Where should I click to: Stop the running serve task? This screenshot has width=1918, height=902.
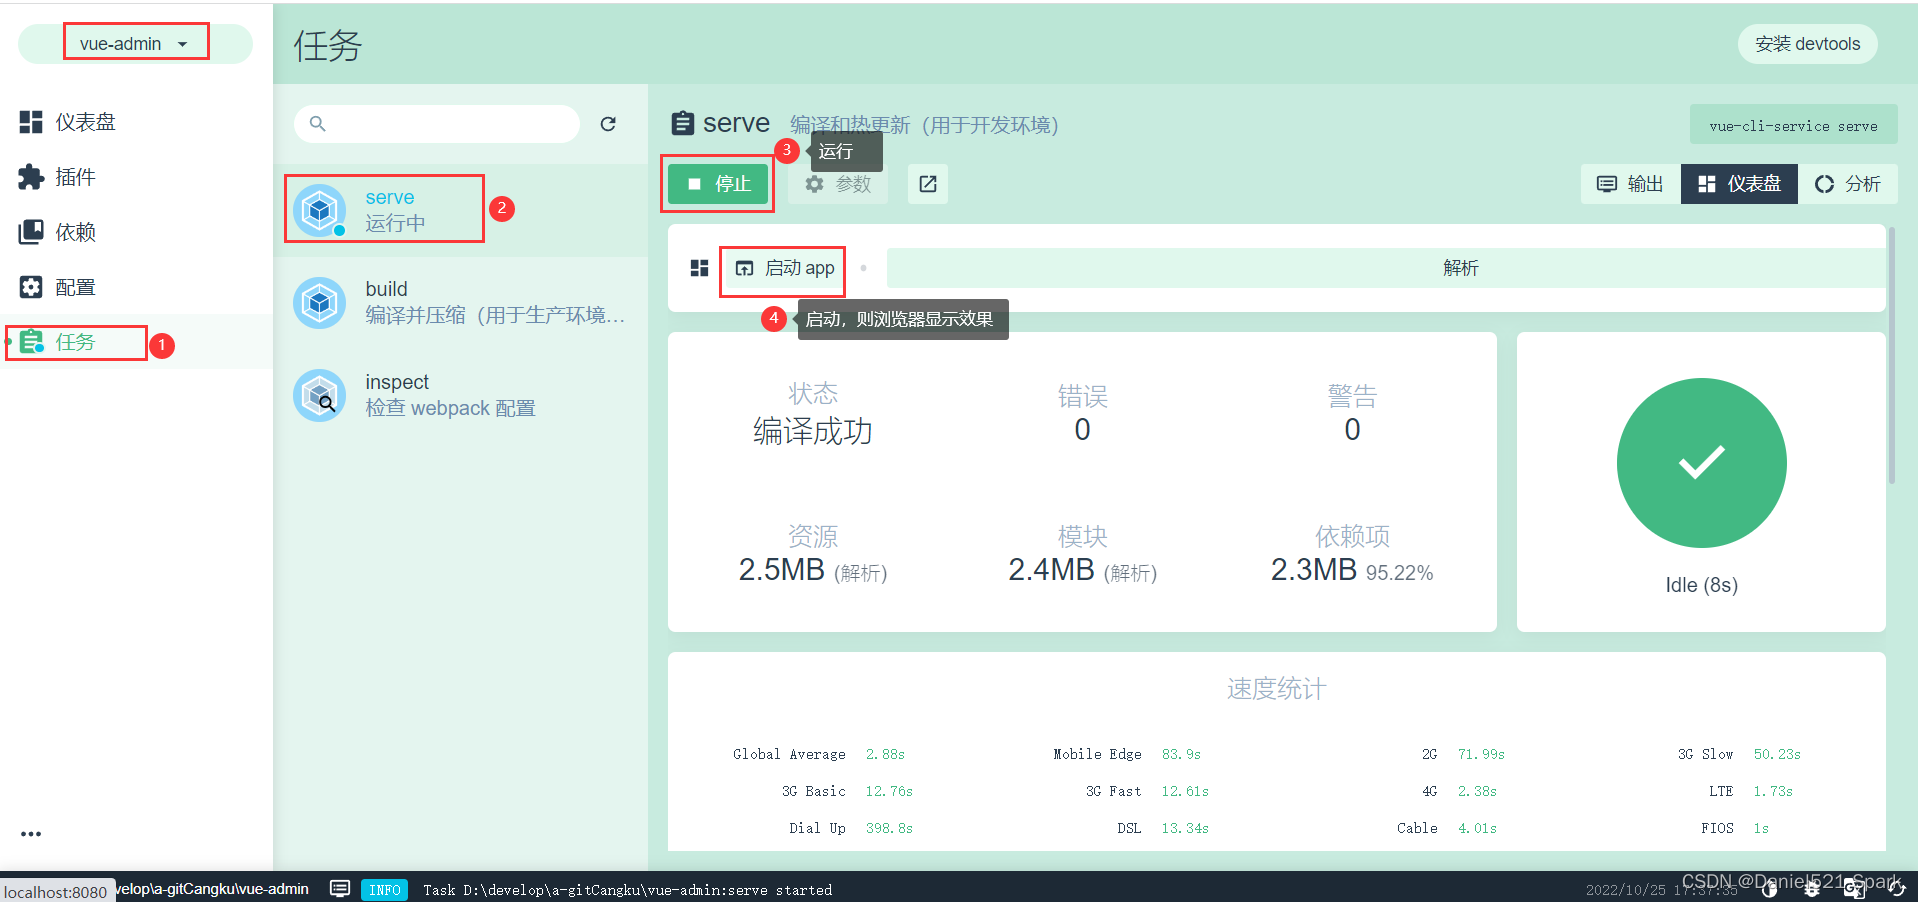coord(718,184)
